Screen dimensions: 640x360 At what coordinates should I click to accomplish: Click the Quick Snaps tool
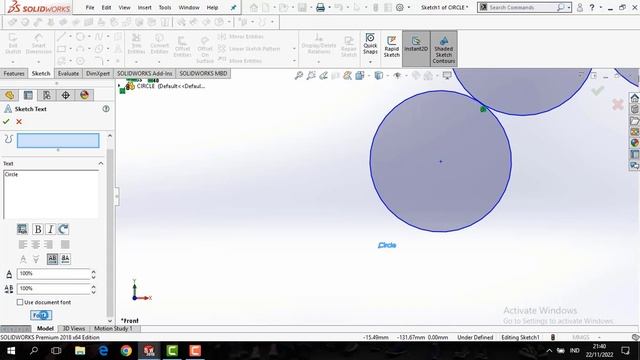click(x=370, y=43)
